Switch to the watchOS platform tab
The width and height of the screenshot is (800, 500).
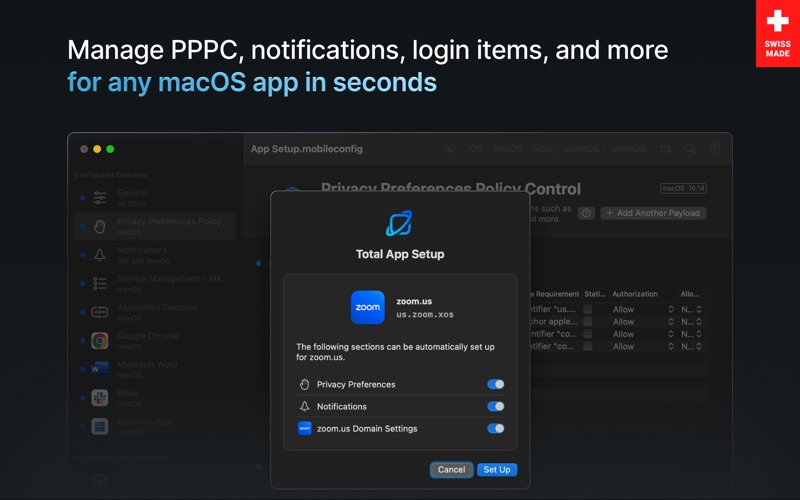pyautogui.click(x=628, y=148)
